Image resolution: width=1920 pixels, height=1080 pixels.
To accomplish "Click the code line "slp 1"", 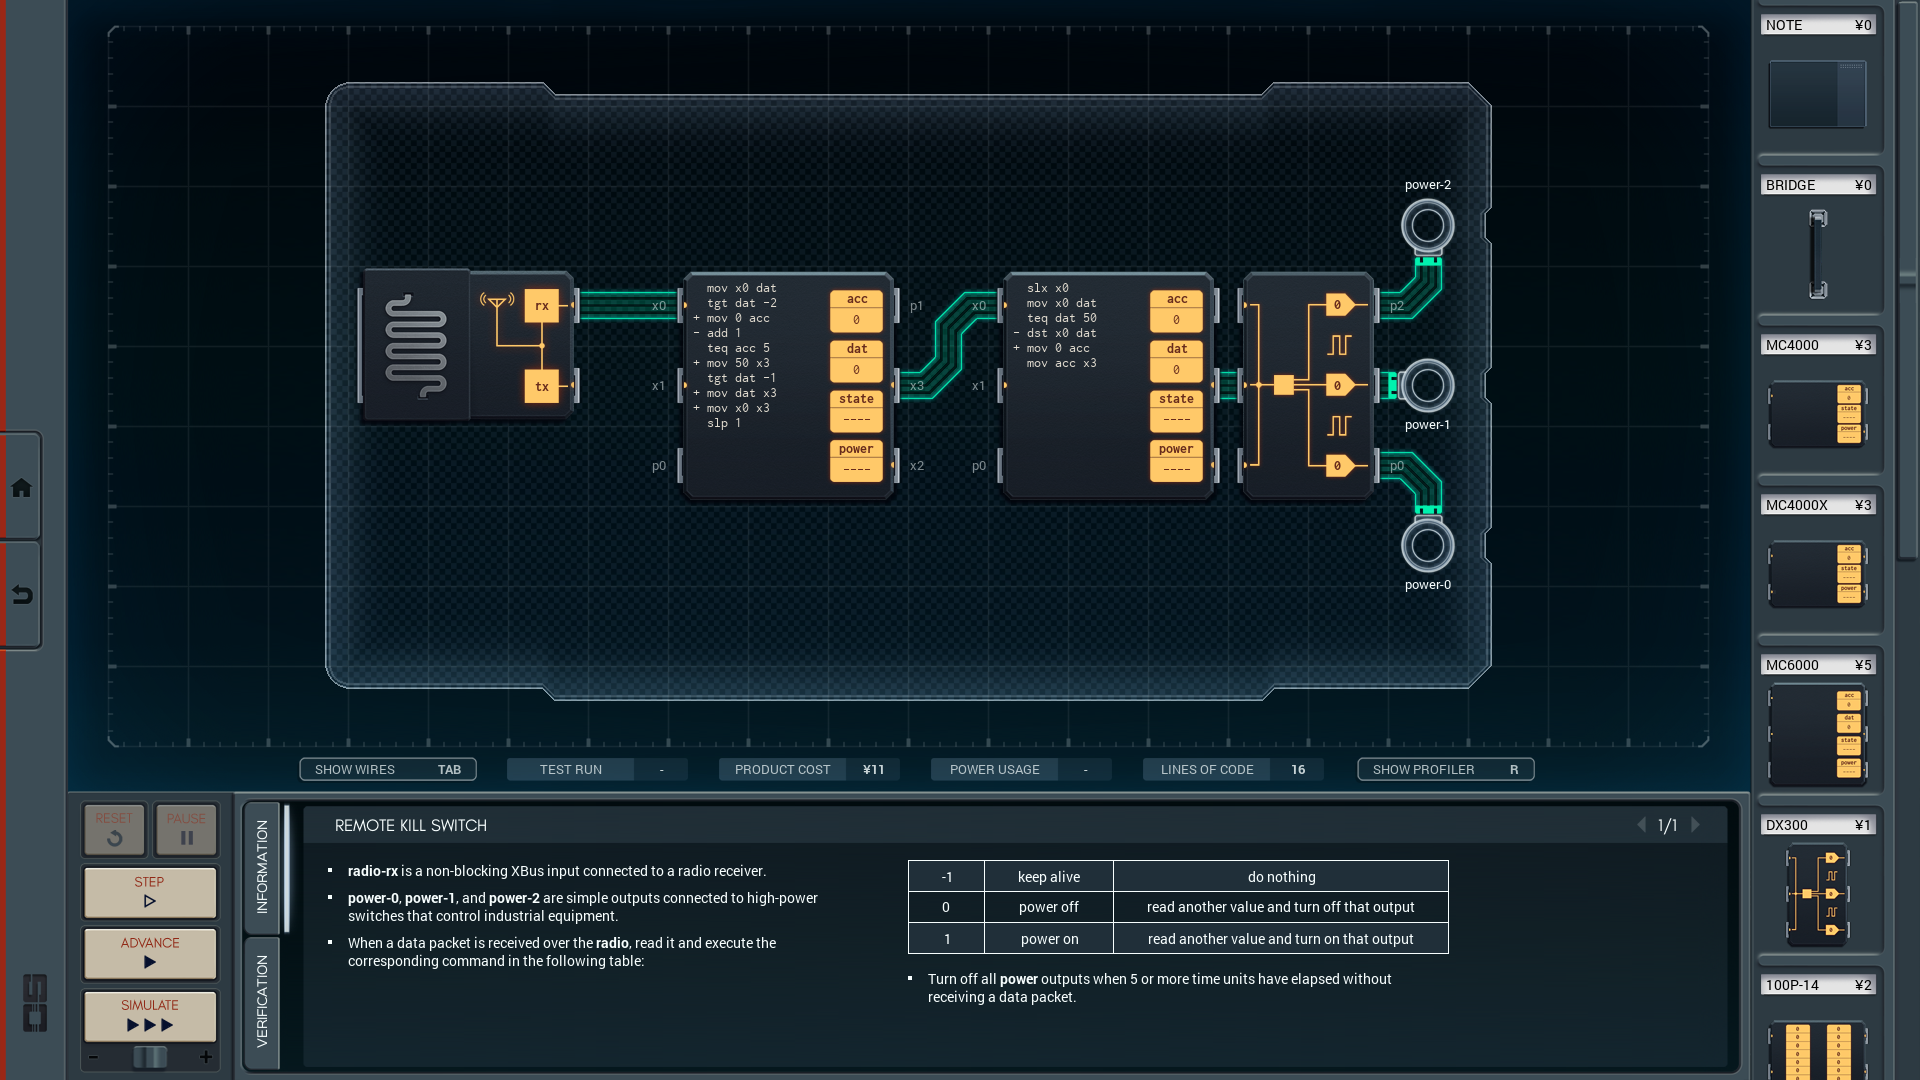I will (724, 423).
